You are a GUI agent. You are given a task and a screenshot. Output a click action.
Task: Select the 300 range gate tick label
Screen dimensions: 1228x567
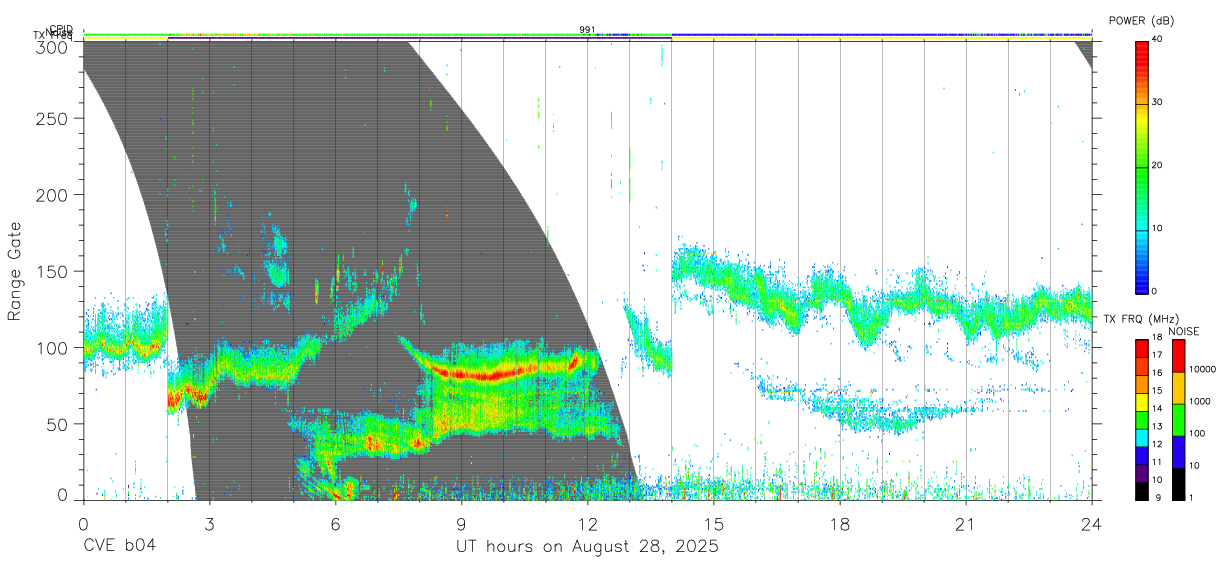[x=50, y=46]
